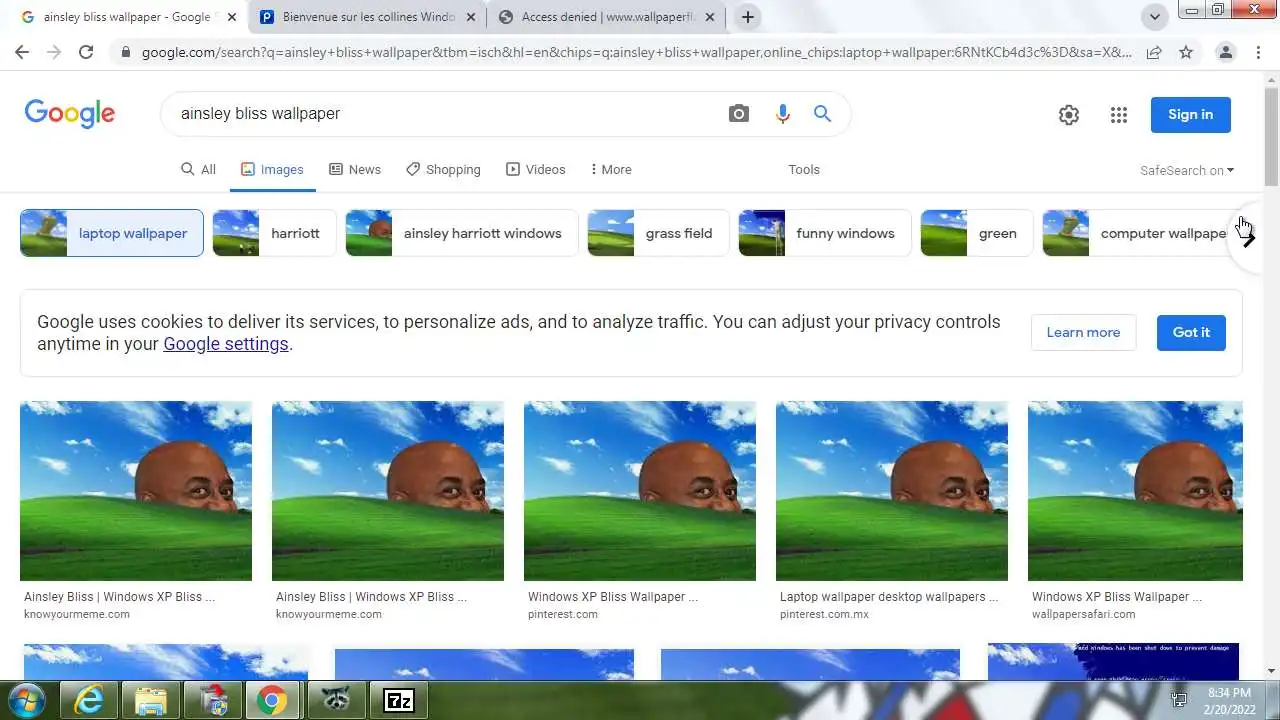Open the SafeSearch on dropdown
Image resolution: width=1280 pixels, height=720 pixels.
1187,171
